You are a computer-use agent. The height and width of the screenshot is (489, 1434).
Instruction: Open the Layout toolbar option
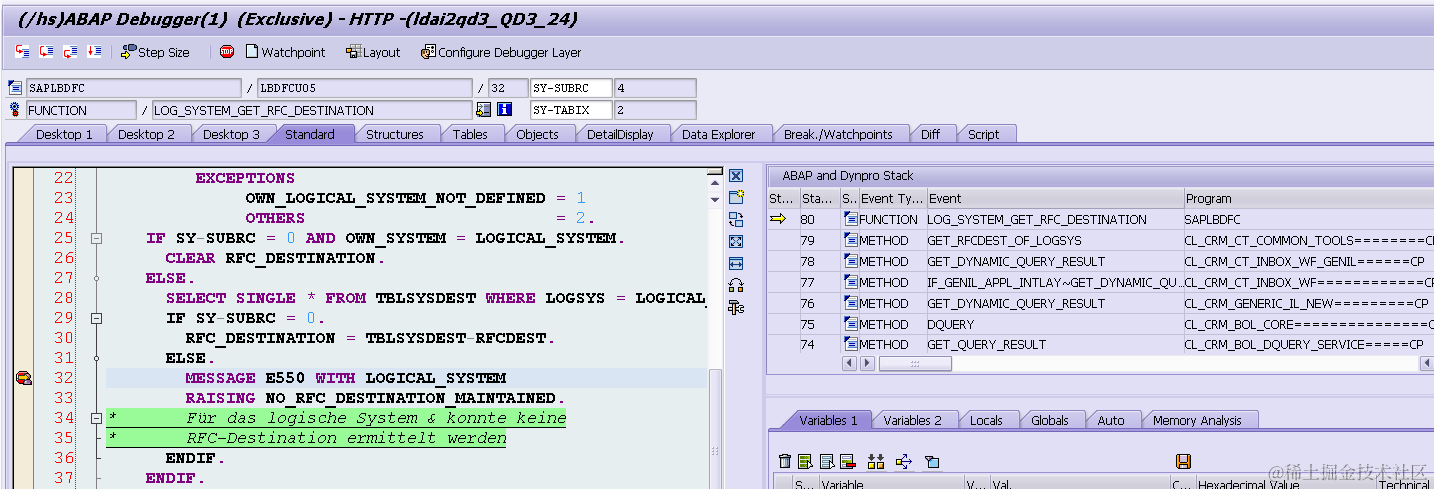tap(373, 52)
